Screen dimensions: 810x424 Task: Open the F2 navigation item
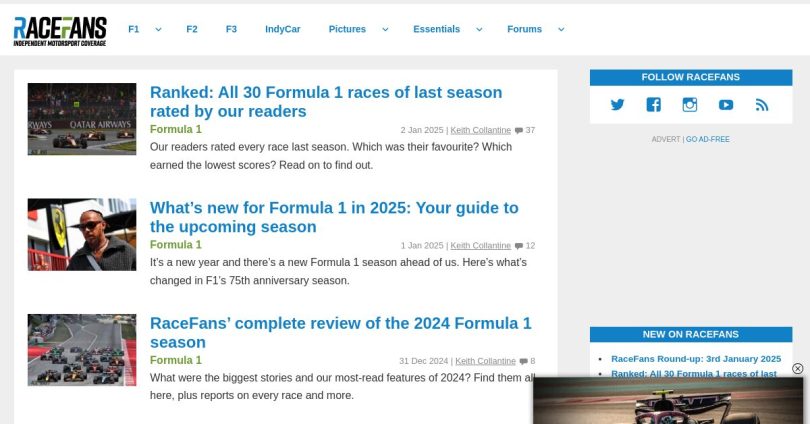point(192,30)
